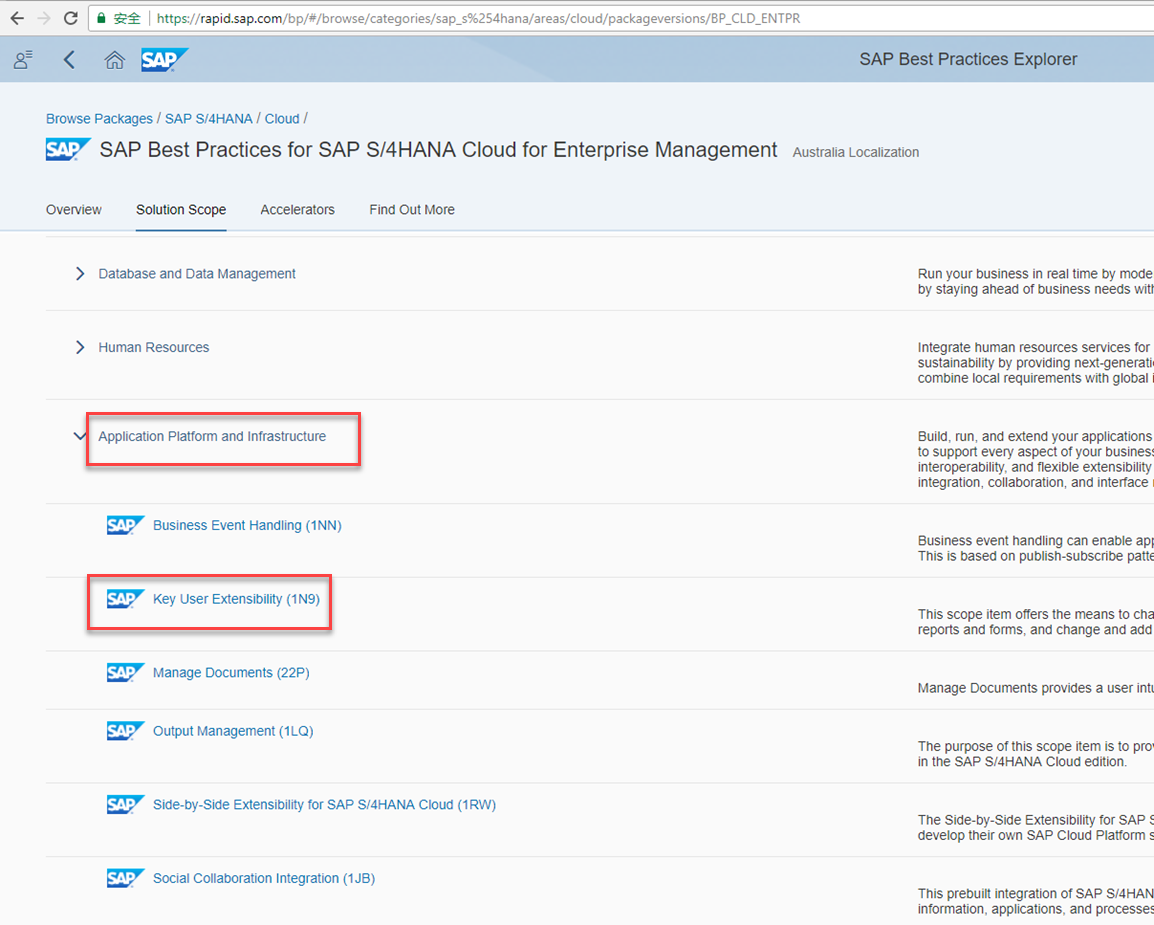
Task: Open the Find Out More tab
Action: (x=412, y=210)
